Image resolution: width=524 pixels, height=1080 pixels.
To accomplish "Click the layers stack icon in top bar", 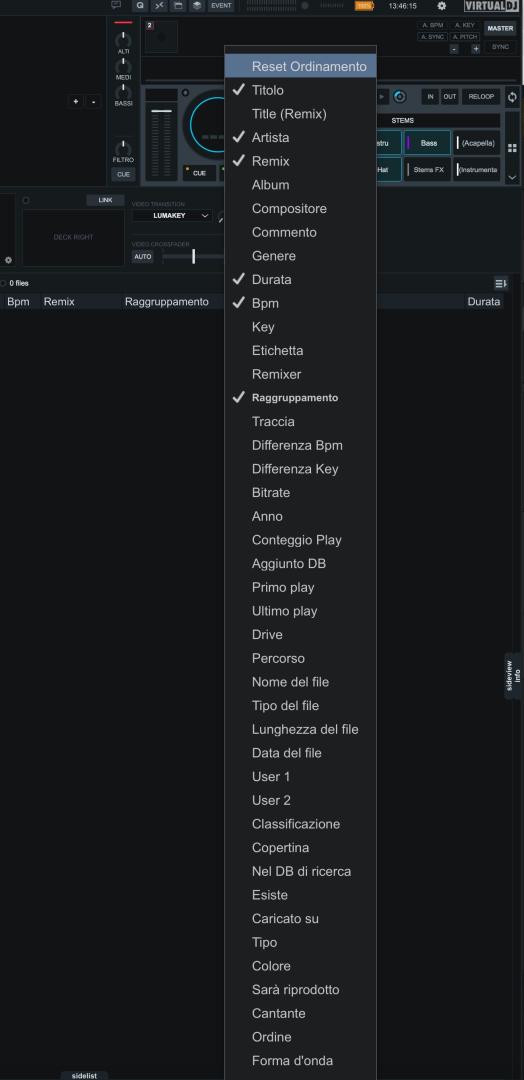I will click(197, 6).
